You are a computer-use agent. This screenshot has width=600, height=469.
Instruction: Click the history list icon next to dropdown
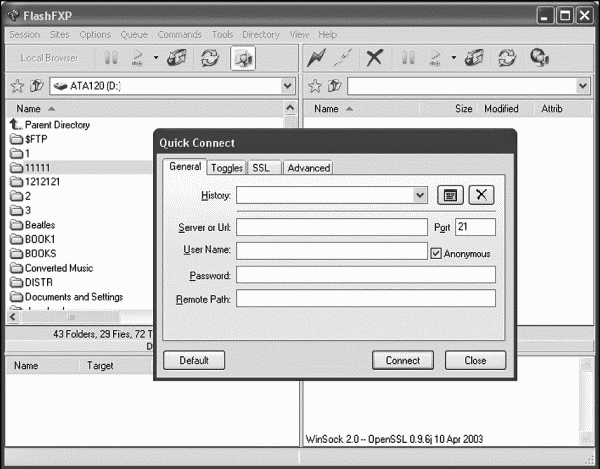[451, 195]
